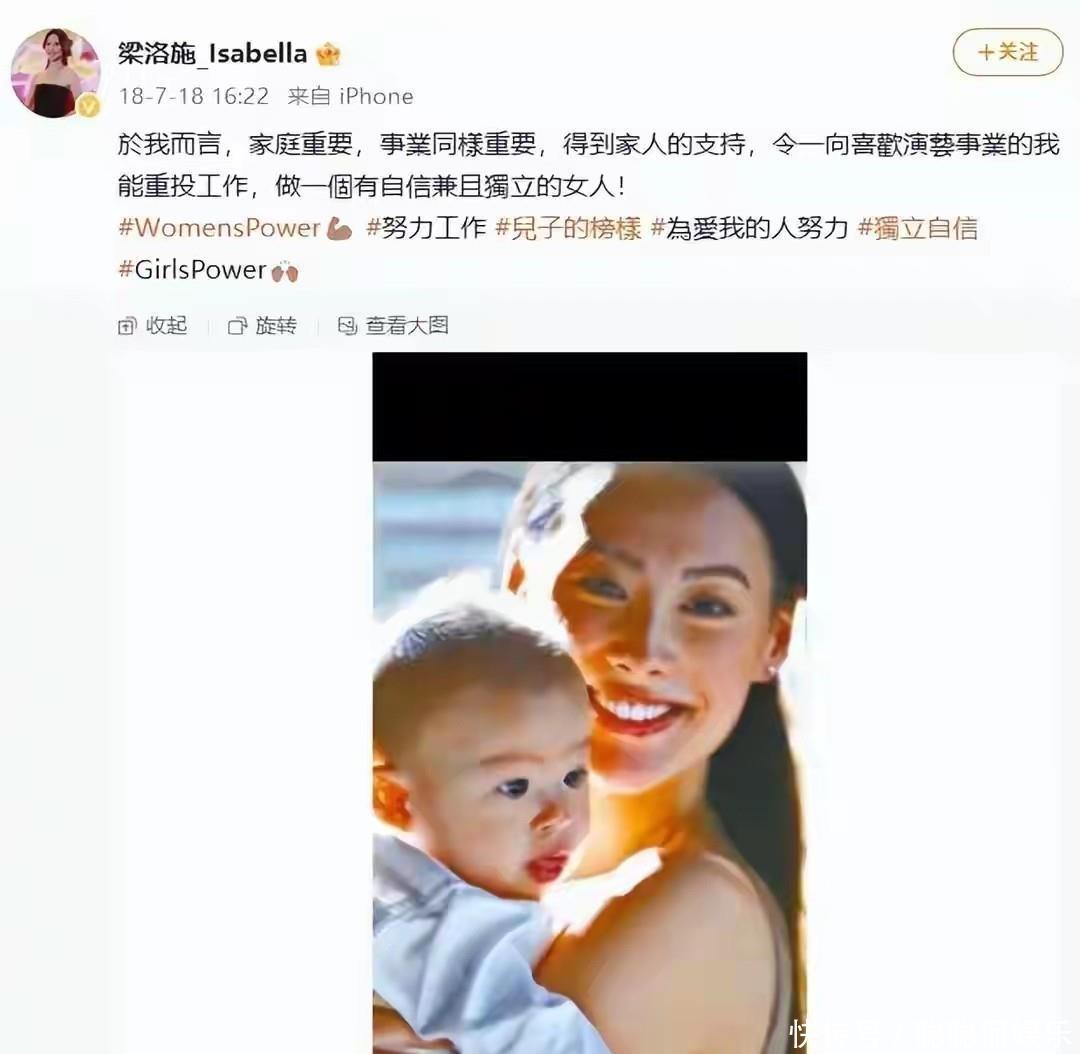
Task: Click the gold verified badge on avatar
Action: click(x=88, y=106)
